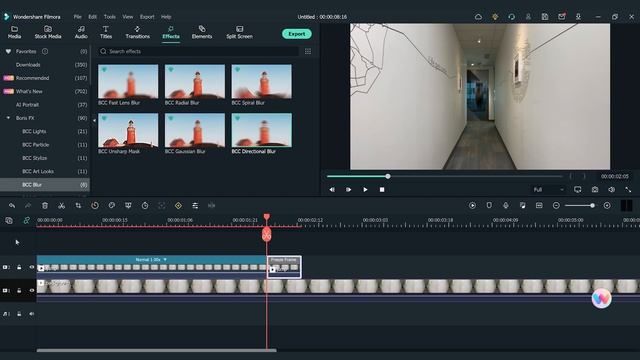Open the Split Screen tab

tap(240, 32)
